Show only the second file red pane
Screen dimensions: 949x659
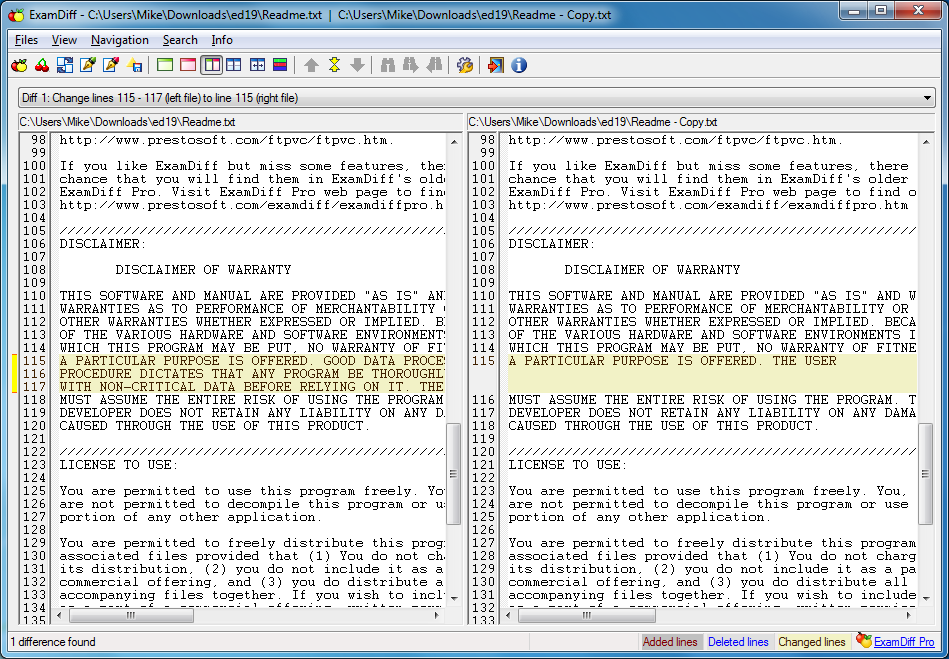coord(188,65)
